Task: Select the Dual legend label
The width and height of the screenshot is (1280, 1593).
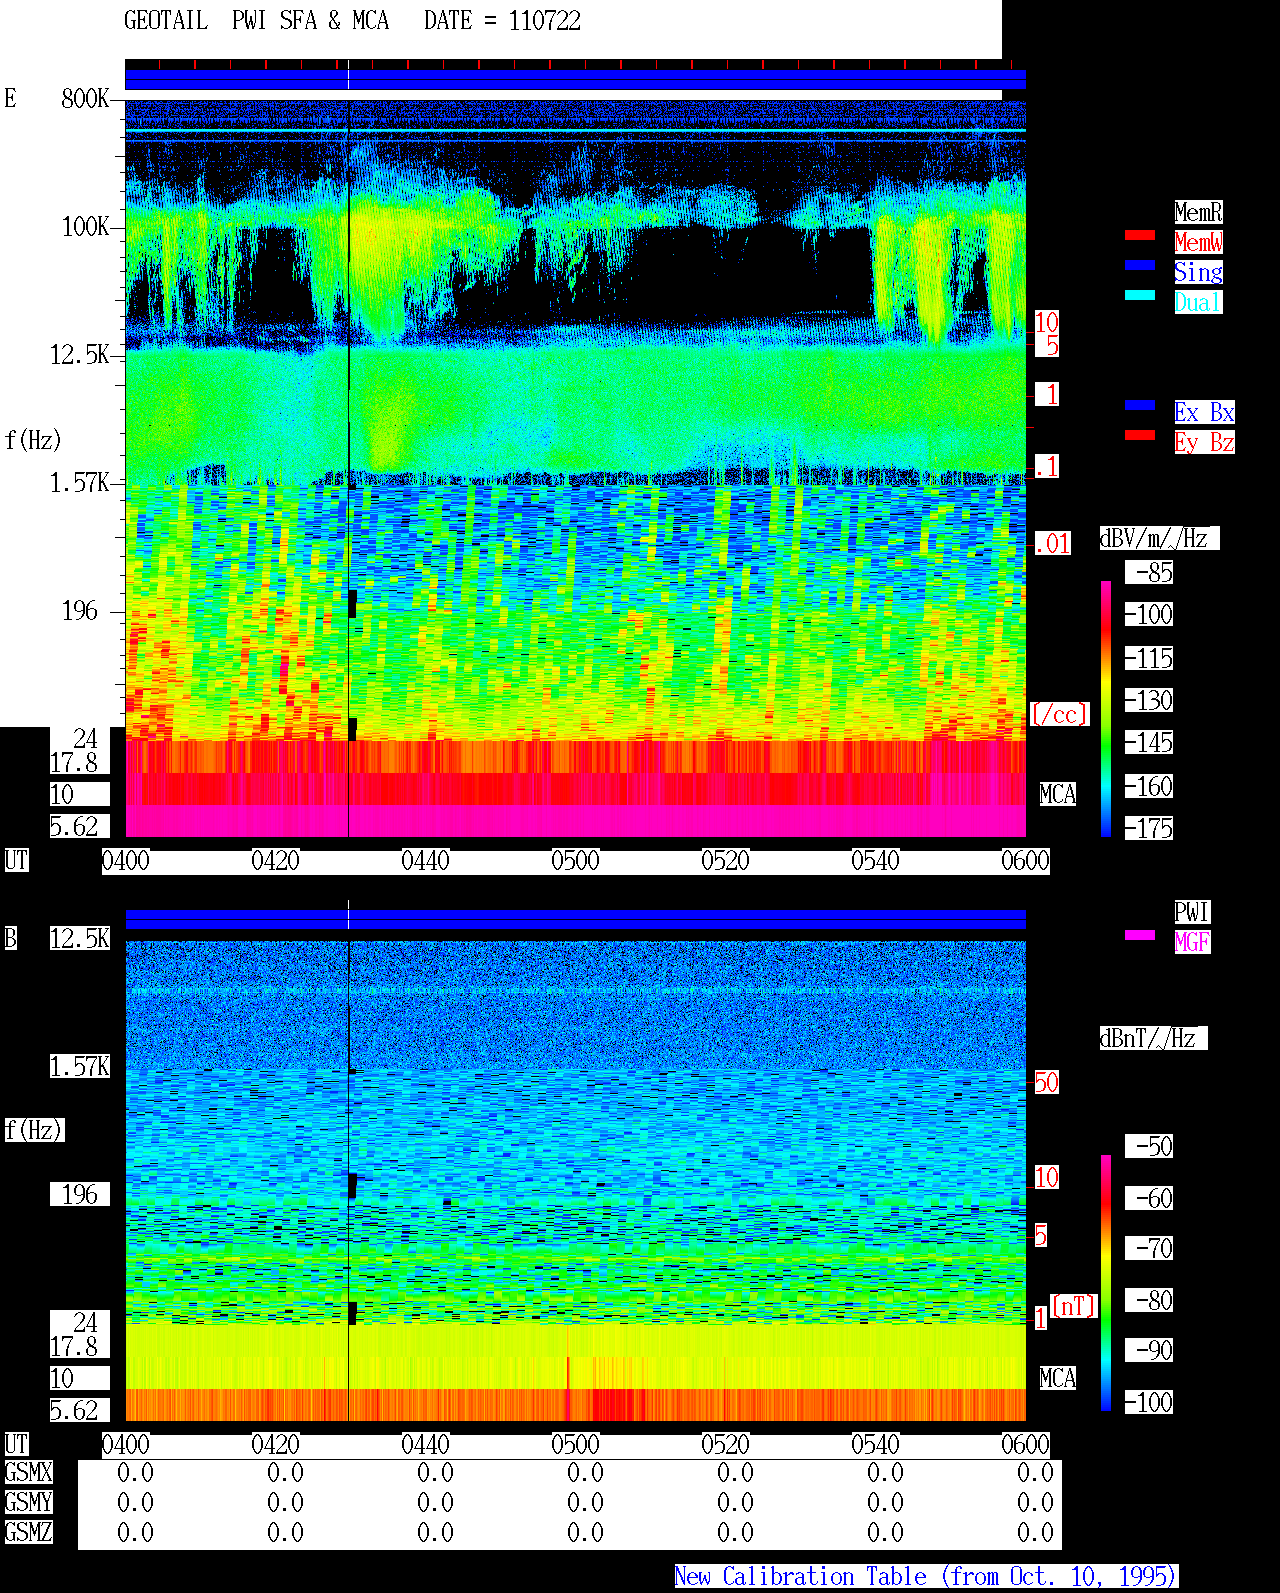Action: (x=1198, y=302)
